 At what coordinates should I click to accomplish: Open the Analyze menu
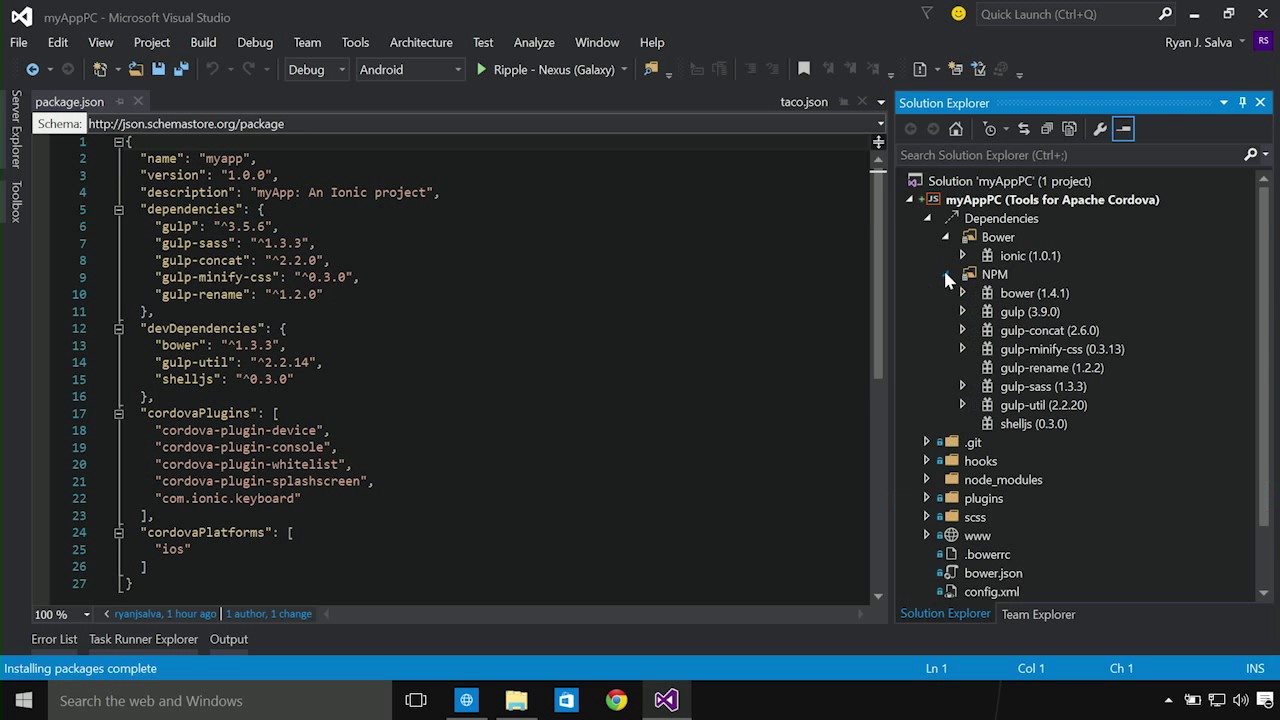pyautogui.click(x=534, y=42)
